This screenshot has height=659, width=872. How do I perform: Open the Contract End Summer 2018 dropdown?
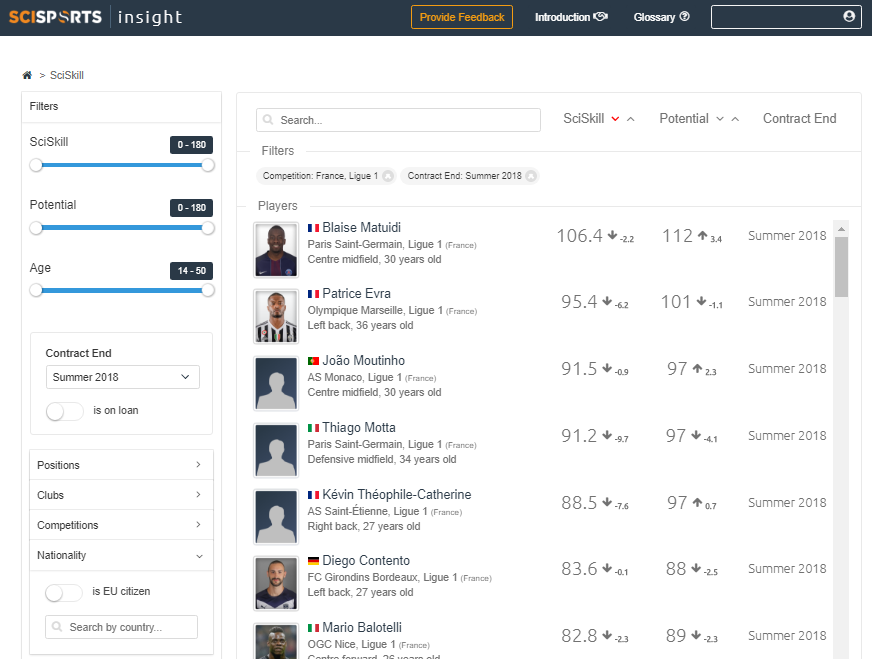[122, 377]
